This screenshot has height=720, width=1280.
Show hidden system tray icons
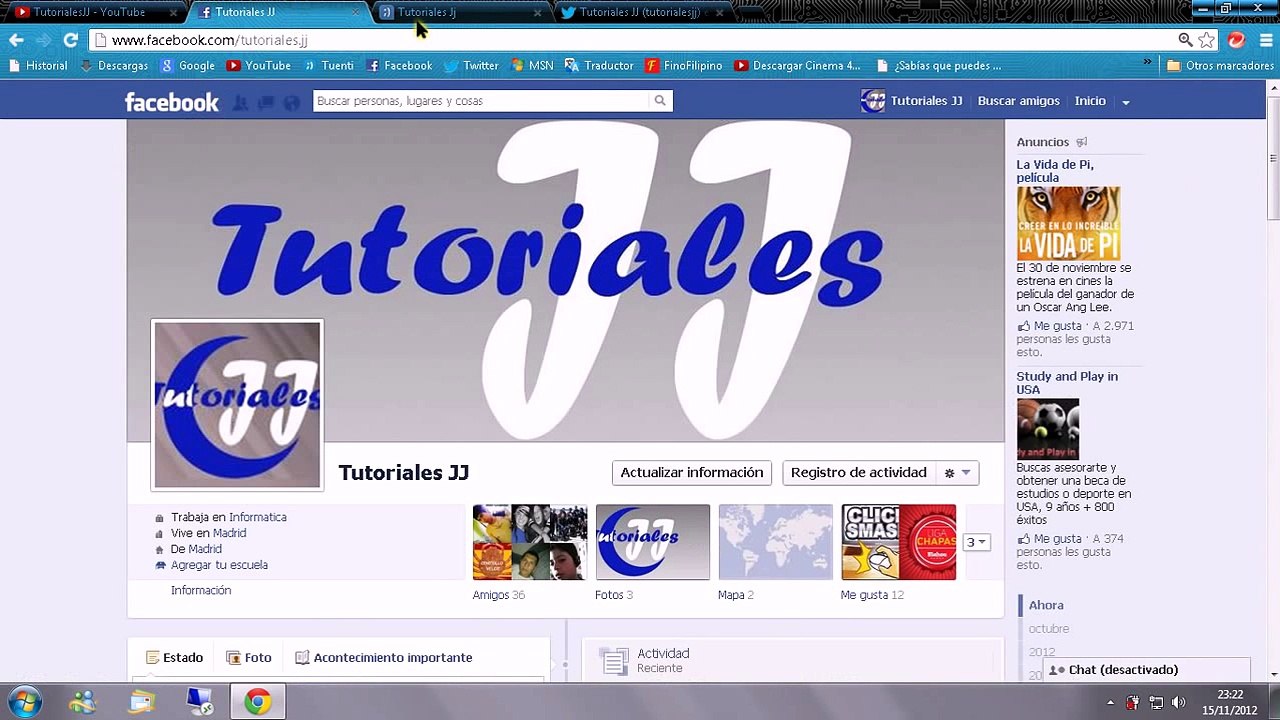click(x=1110, y=702)
